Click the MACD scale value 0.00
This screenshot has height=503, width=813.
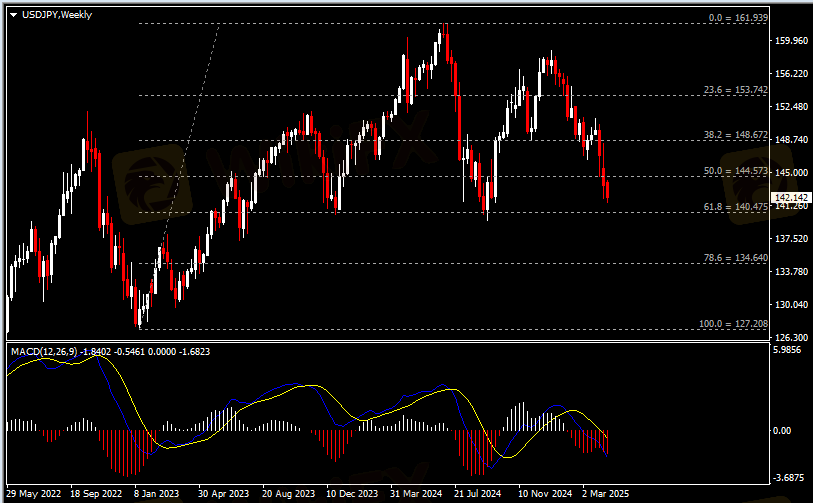click(x=782, y=430)
